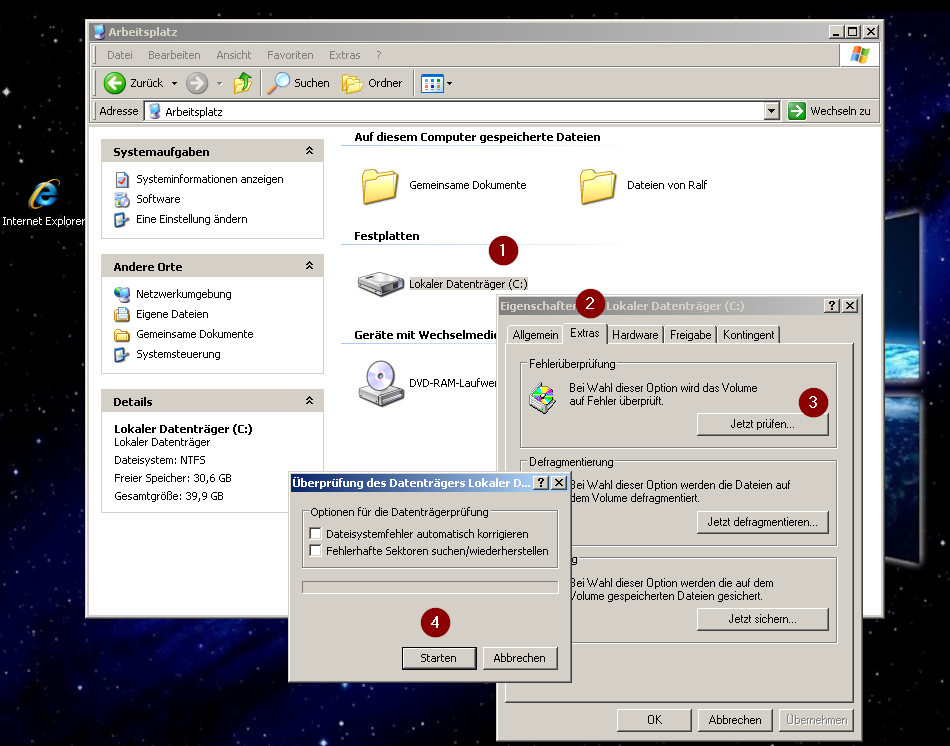The height and width of the screenshot is (746, 950).
Task: Click the Ansichten view grid icon
Action: 432,84
